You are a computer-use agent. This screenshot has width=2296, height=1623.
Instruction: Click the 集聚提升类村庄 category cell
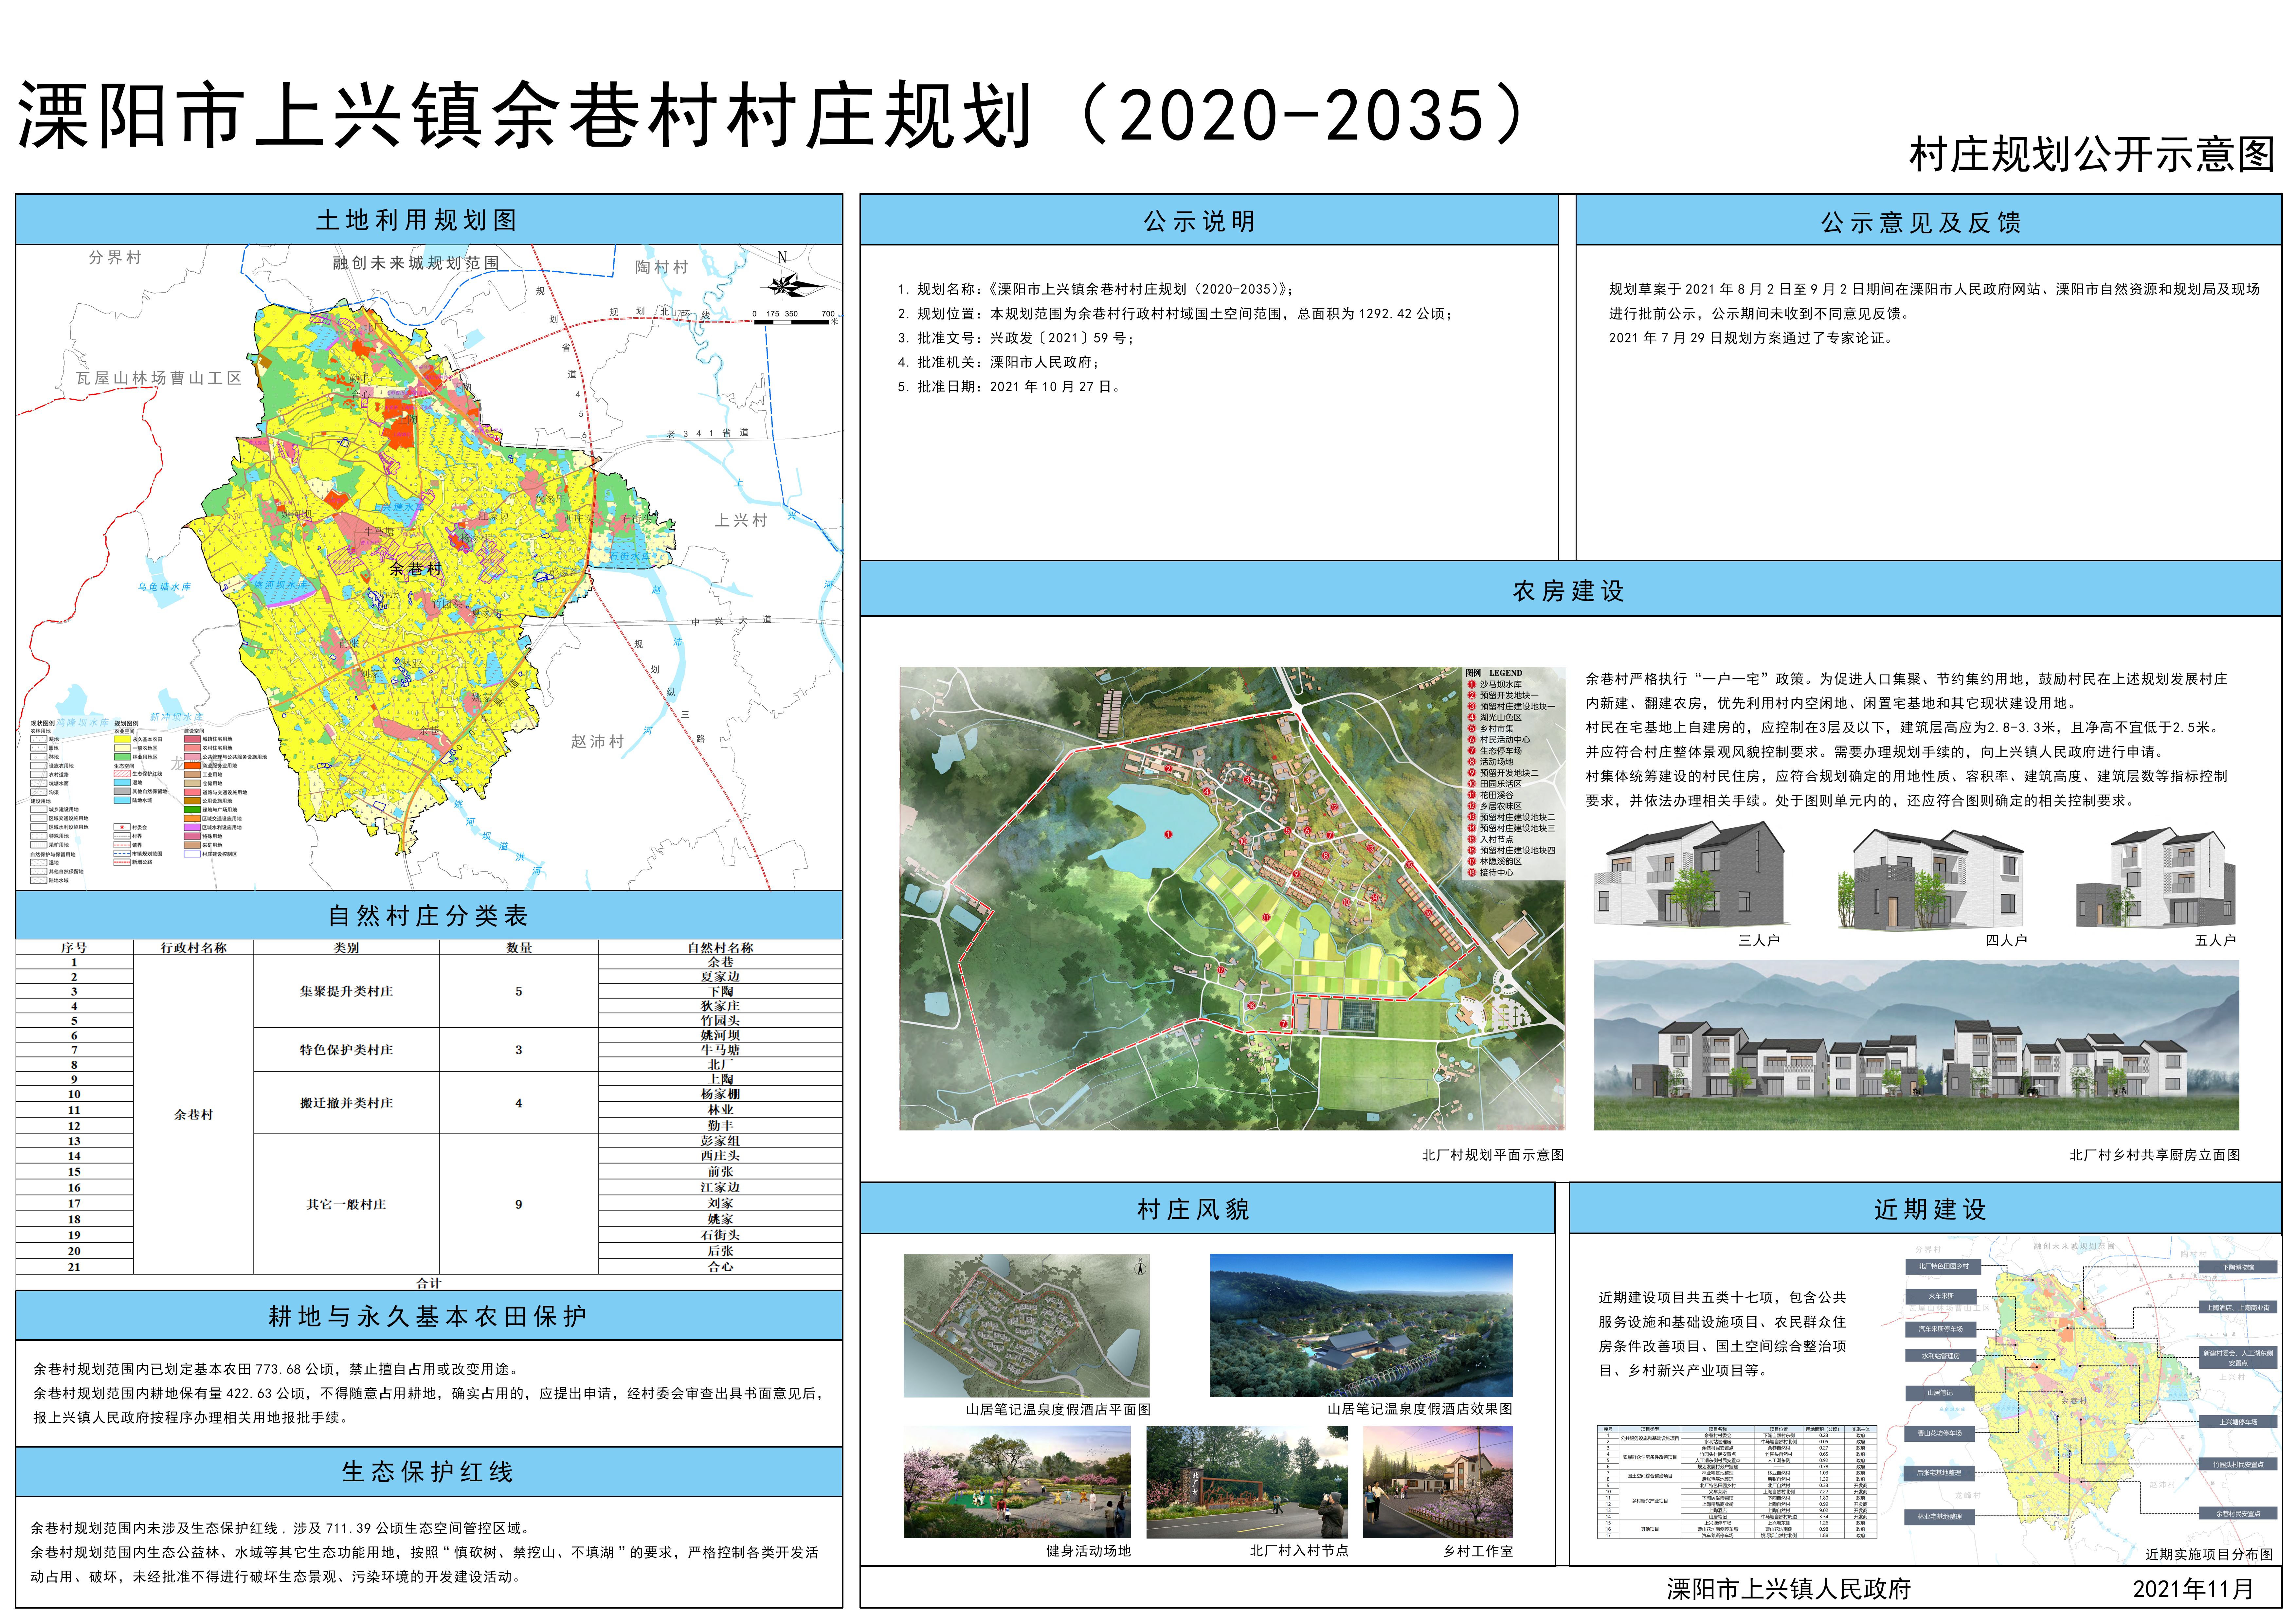[346, 991]
